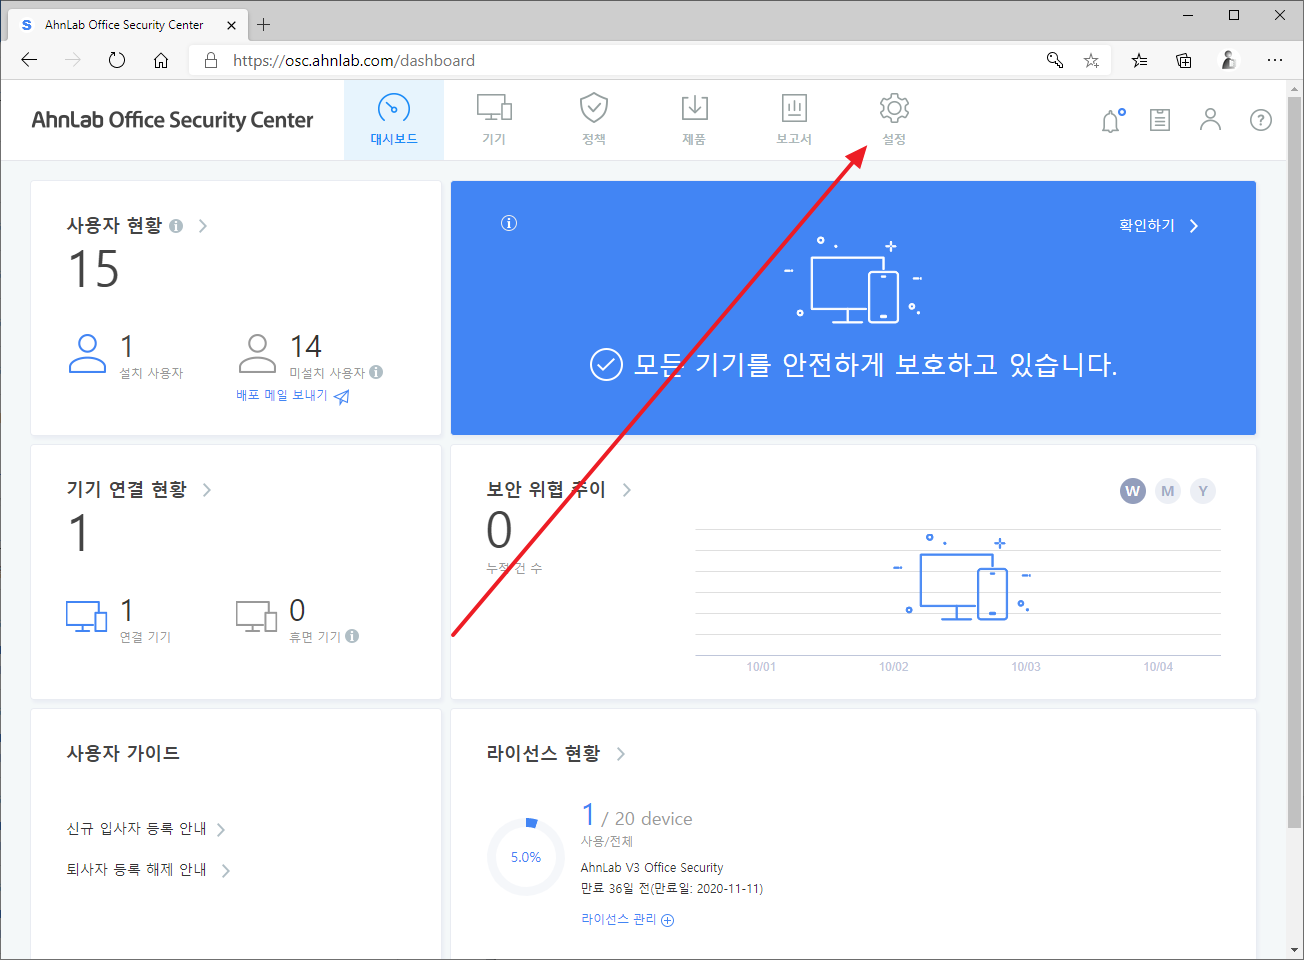This screenshot has height=960, width=1304.
Task: Click the paper plane send icon
Action: click(342, 397)
